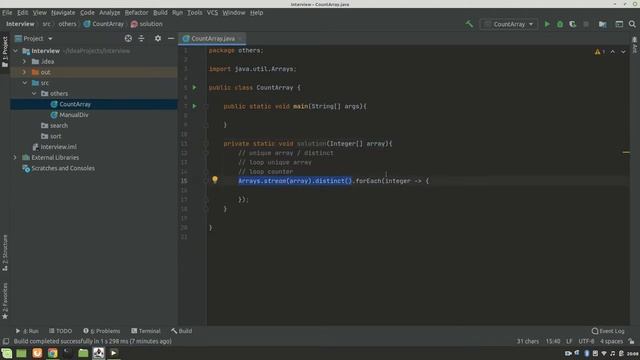Viewport: 640px width, 360px height.
Task: Expand the out folder
Action: click(x=24, y=72)
